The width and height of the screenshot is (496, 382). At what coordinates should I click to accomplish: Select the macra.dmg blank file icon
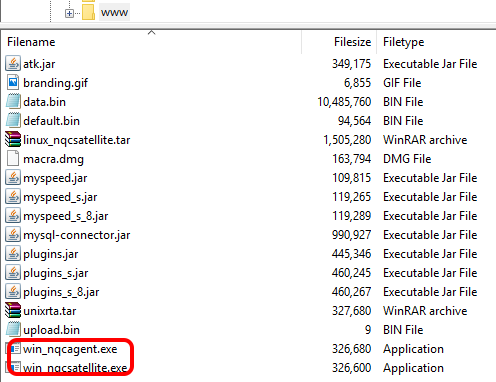(13, 158)
